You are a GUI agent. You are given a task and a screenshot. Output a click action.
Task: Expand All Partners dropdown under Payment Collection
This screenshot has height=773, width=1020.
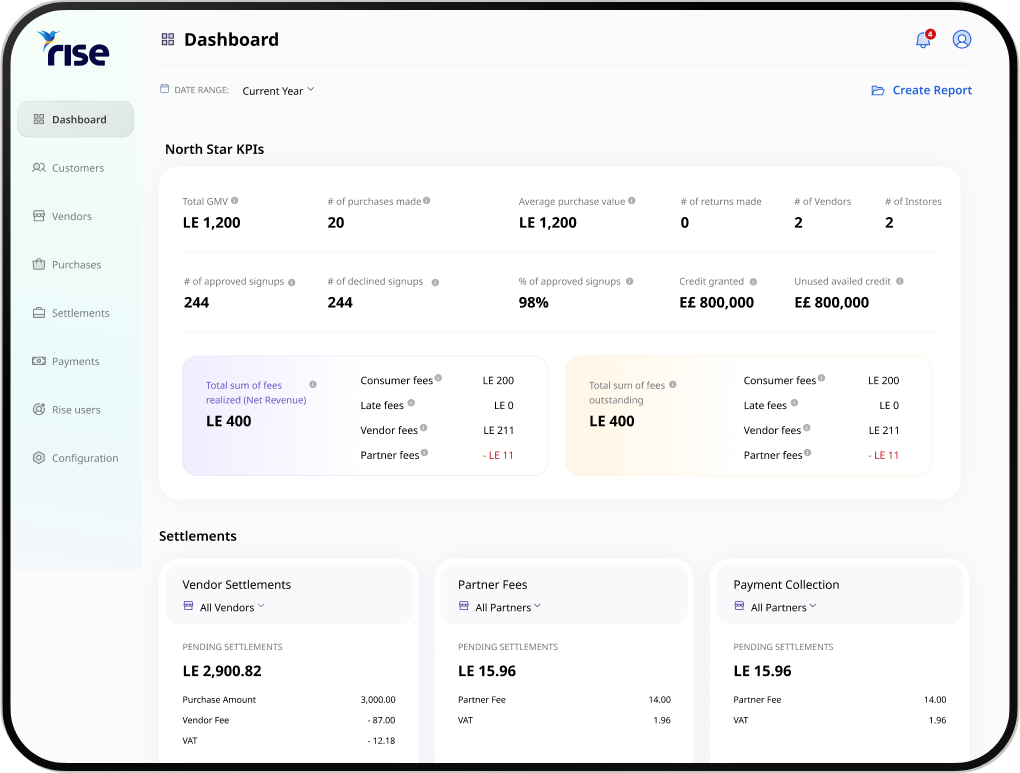tap(783, 607)
